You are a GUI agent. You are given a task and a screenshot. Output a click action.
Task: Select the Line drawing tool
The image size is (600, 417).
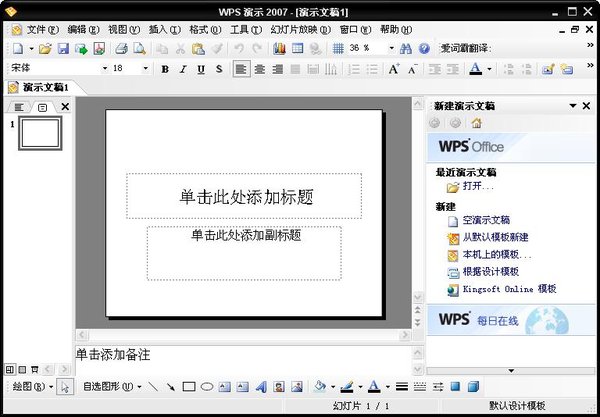153,387
